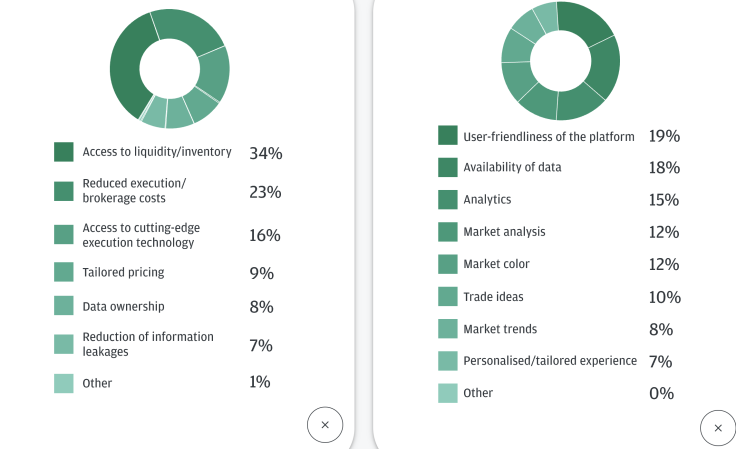Click the Tailored pricing legend swatch
The image size is (736, 449).
(64, 272)
